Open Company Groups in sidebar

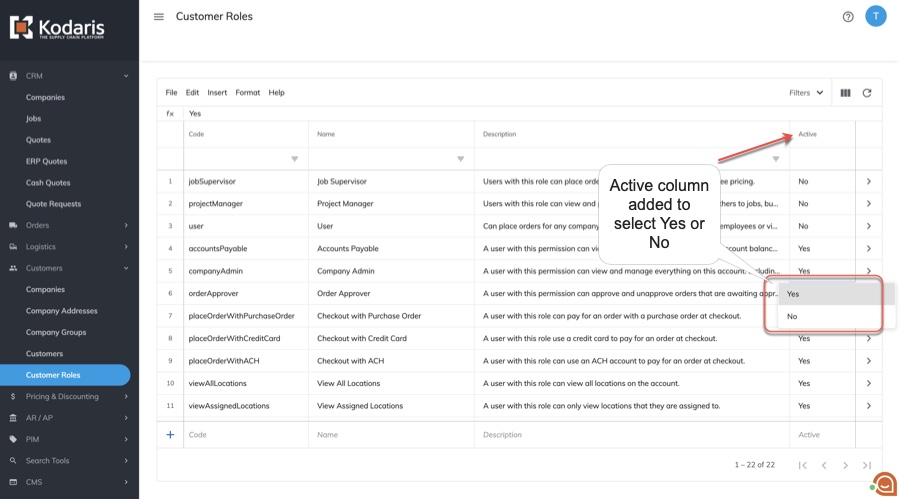[56, 332]
